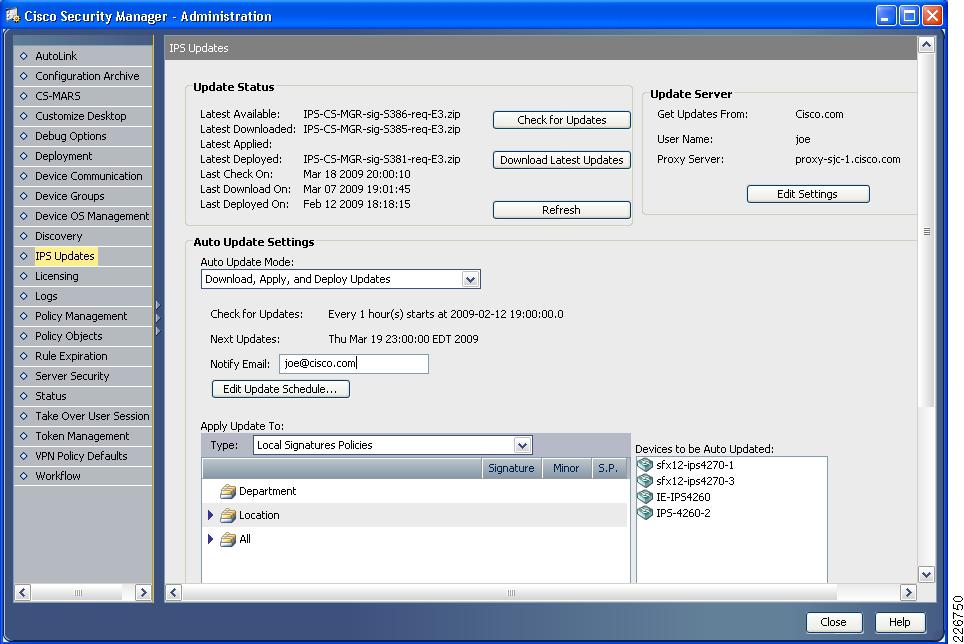The image size is (964, 644).
Task: Click the diamond bullet beside Licensing
Action: (24, 276)
